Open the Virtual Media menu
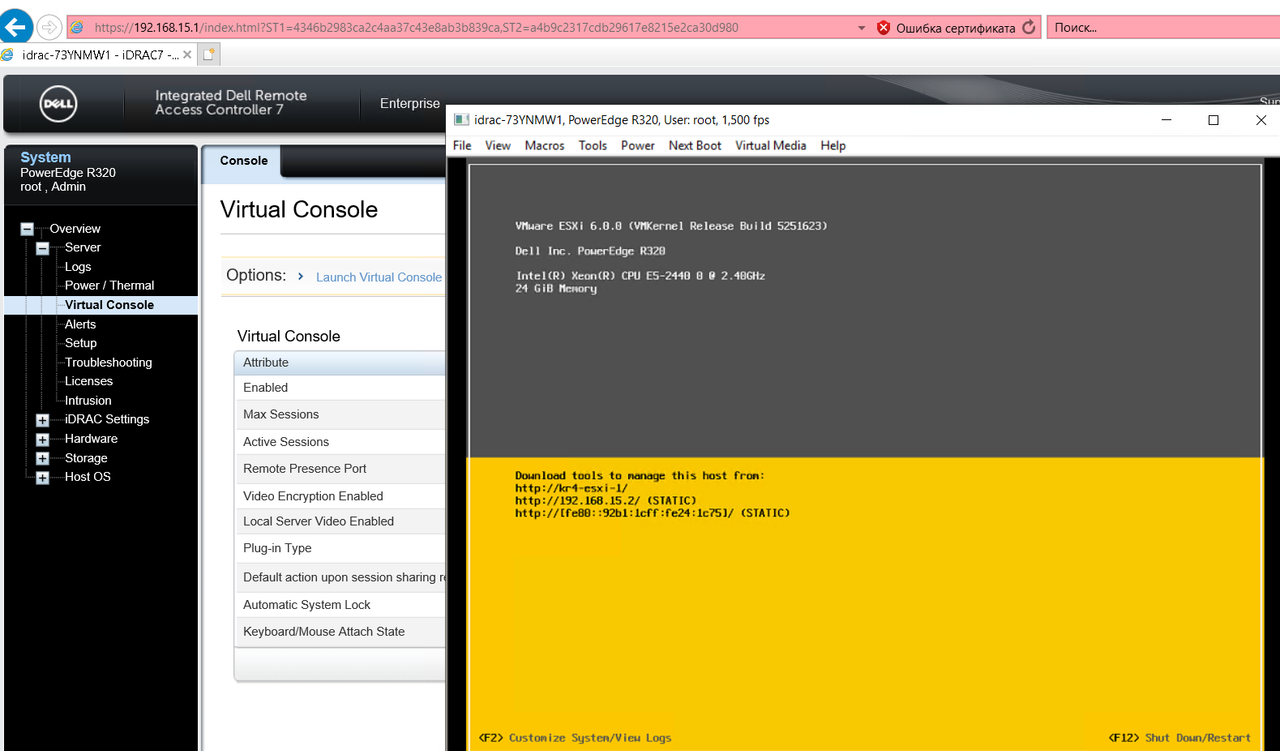 click(x=771, y=146)
